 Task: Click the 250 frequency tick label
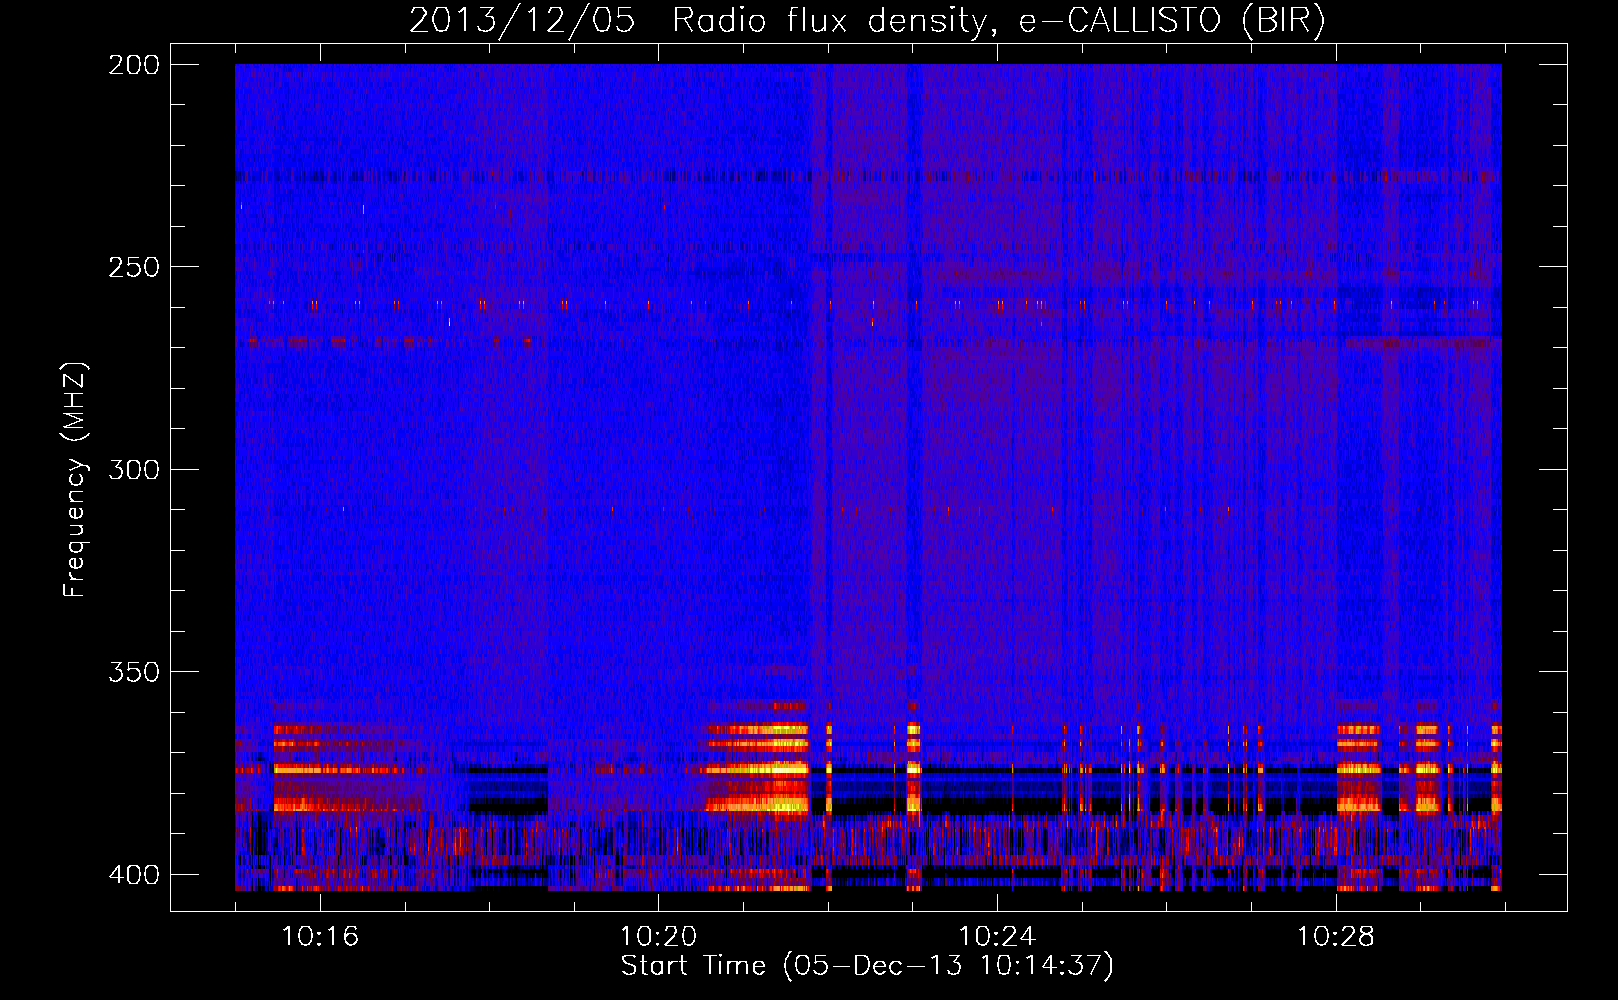point(134,267)
